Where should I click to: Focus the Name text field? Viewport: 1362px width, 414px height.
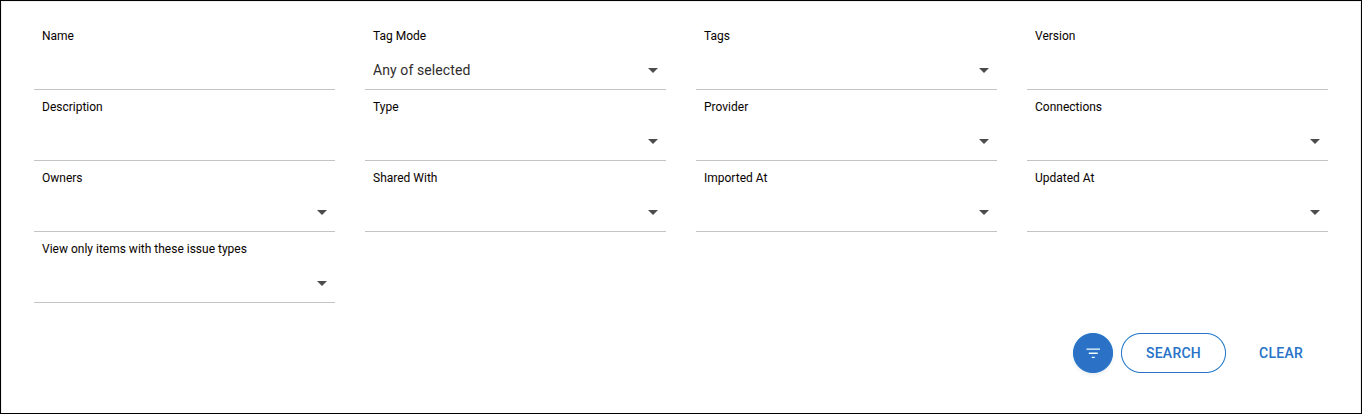tap(184, 71)
